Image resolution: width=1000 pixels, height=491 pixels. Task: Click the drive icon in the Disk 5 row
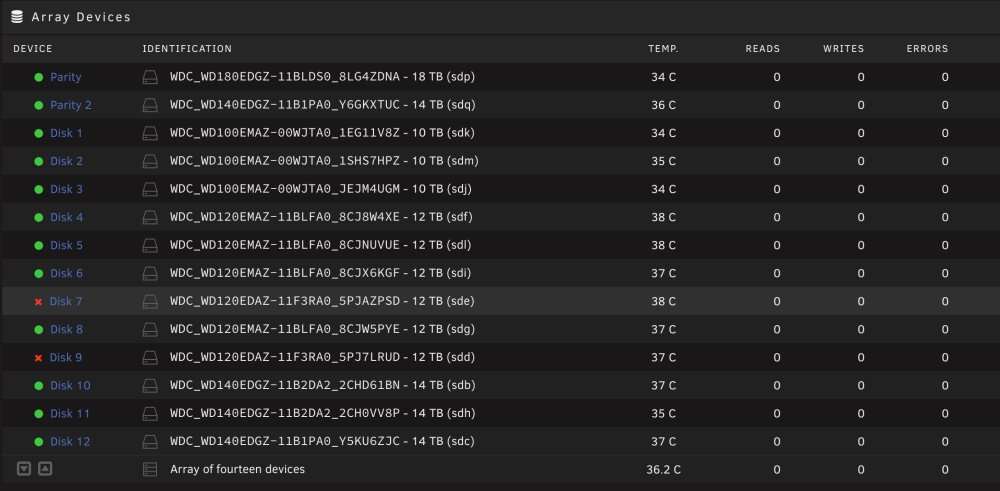click(x=150, y=246)
